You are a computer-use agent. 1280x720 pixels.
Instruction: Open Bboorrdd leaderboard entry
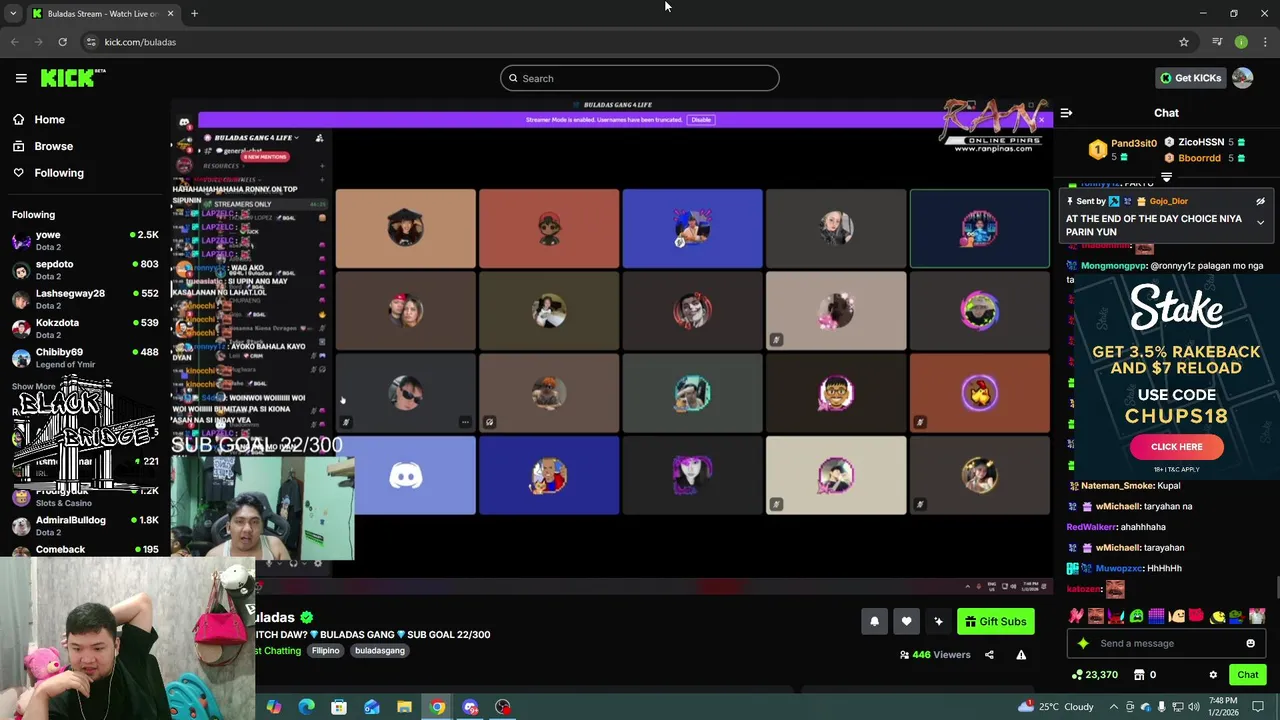pos(1205,158)
